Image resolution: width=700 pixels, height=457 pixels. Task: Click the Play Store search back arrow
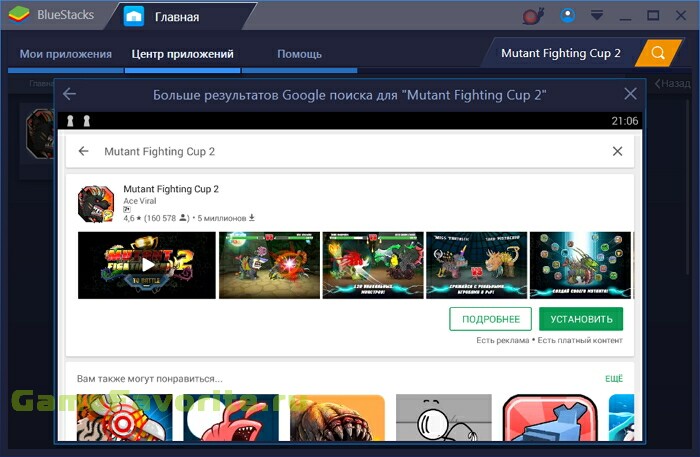(x=83, y=151)
